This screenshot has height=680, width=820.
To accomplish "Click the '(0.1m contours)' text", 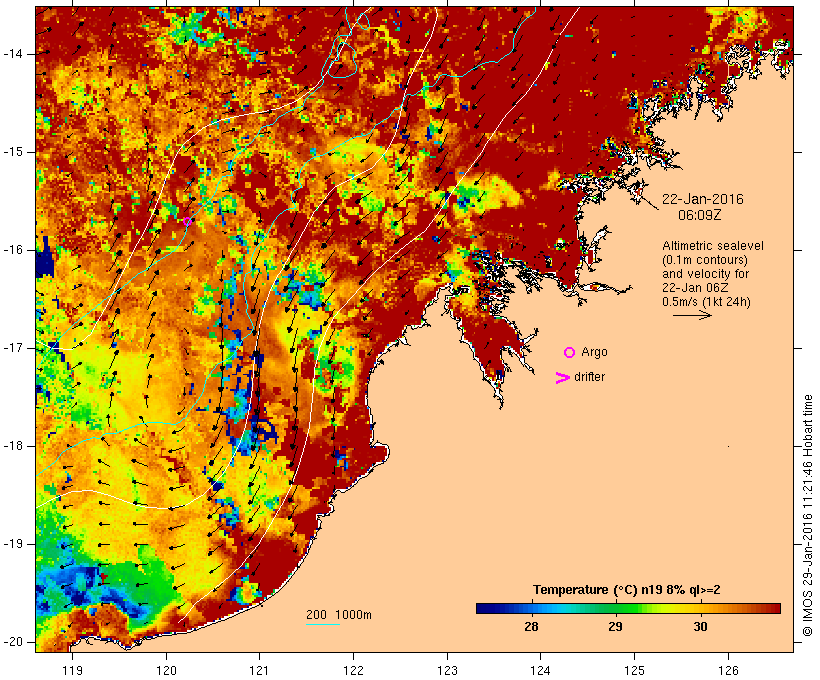I will [704, 260].
